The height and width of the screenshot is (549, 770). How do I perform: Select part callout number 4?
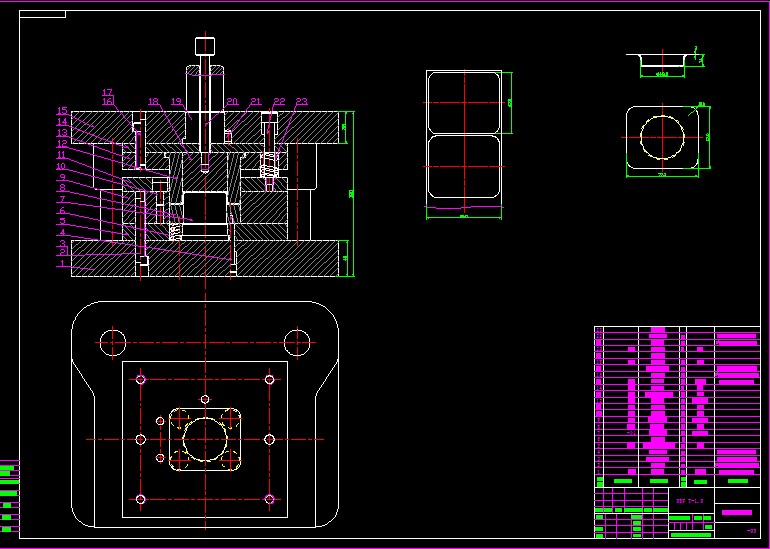click(x=62, y=232)
